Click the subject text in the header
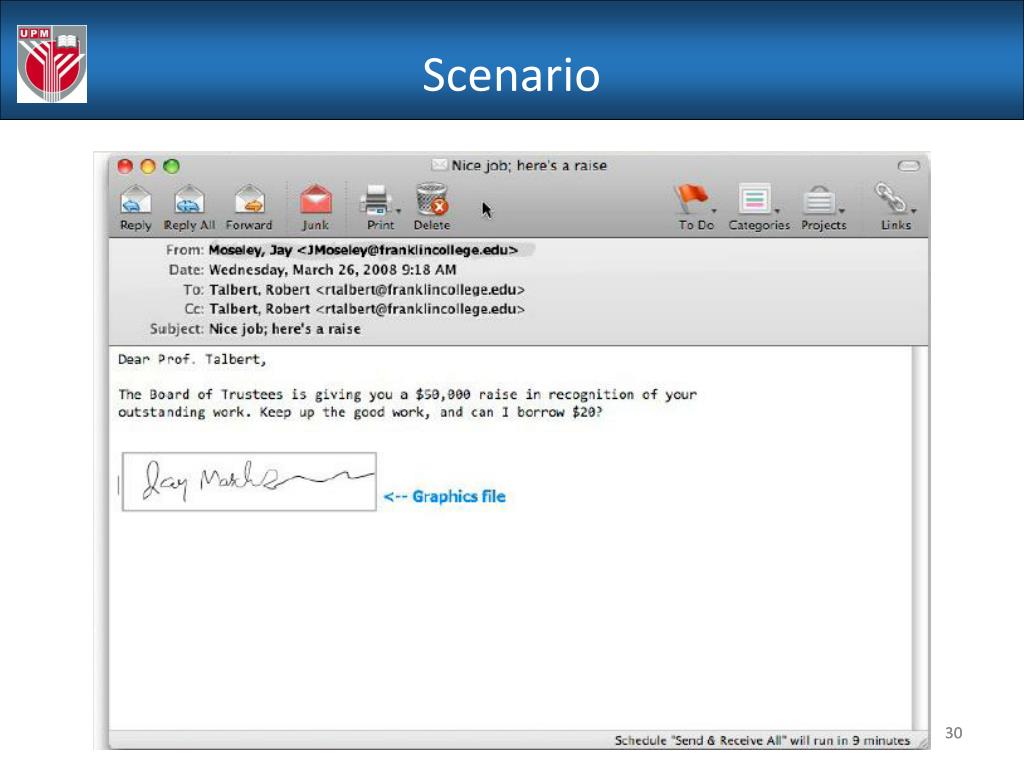The image size is (1024, 768). point(285,329)
